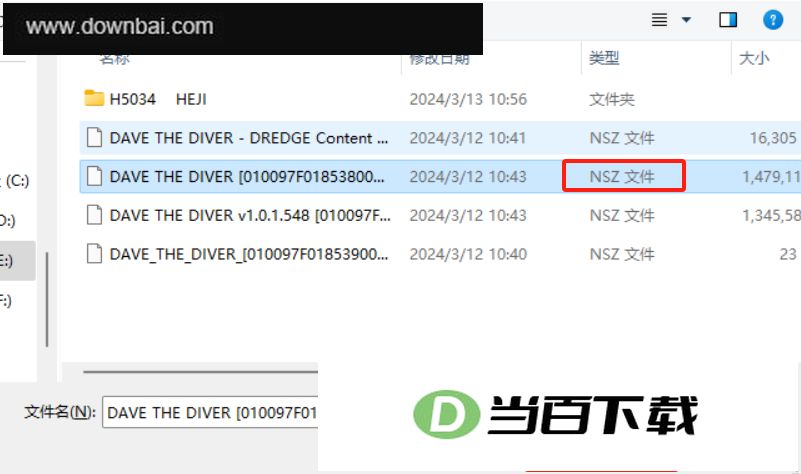Sort by the 类型 column header
The image size is (801, 474).
coord(604,58)
